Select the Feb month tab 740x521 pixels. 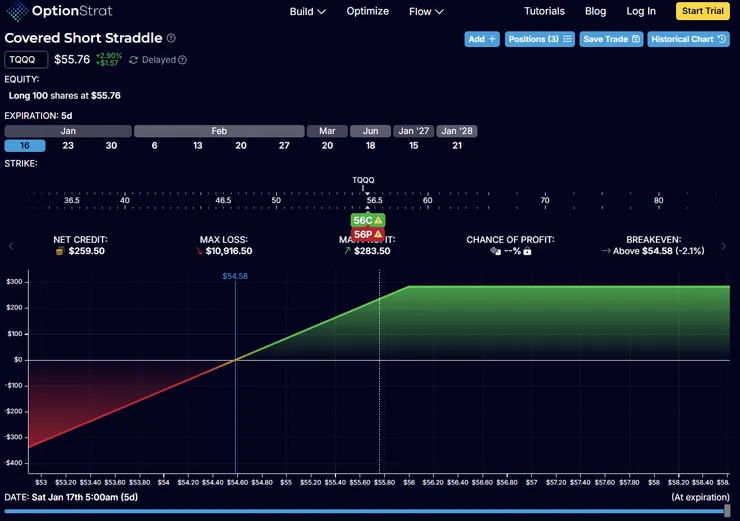(x=219, y=131)
